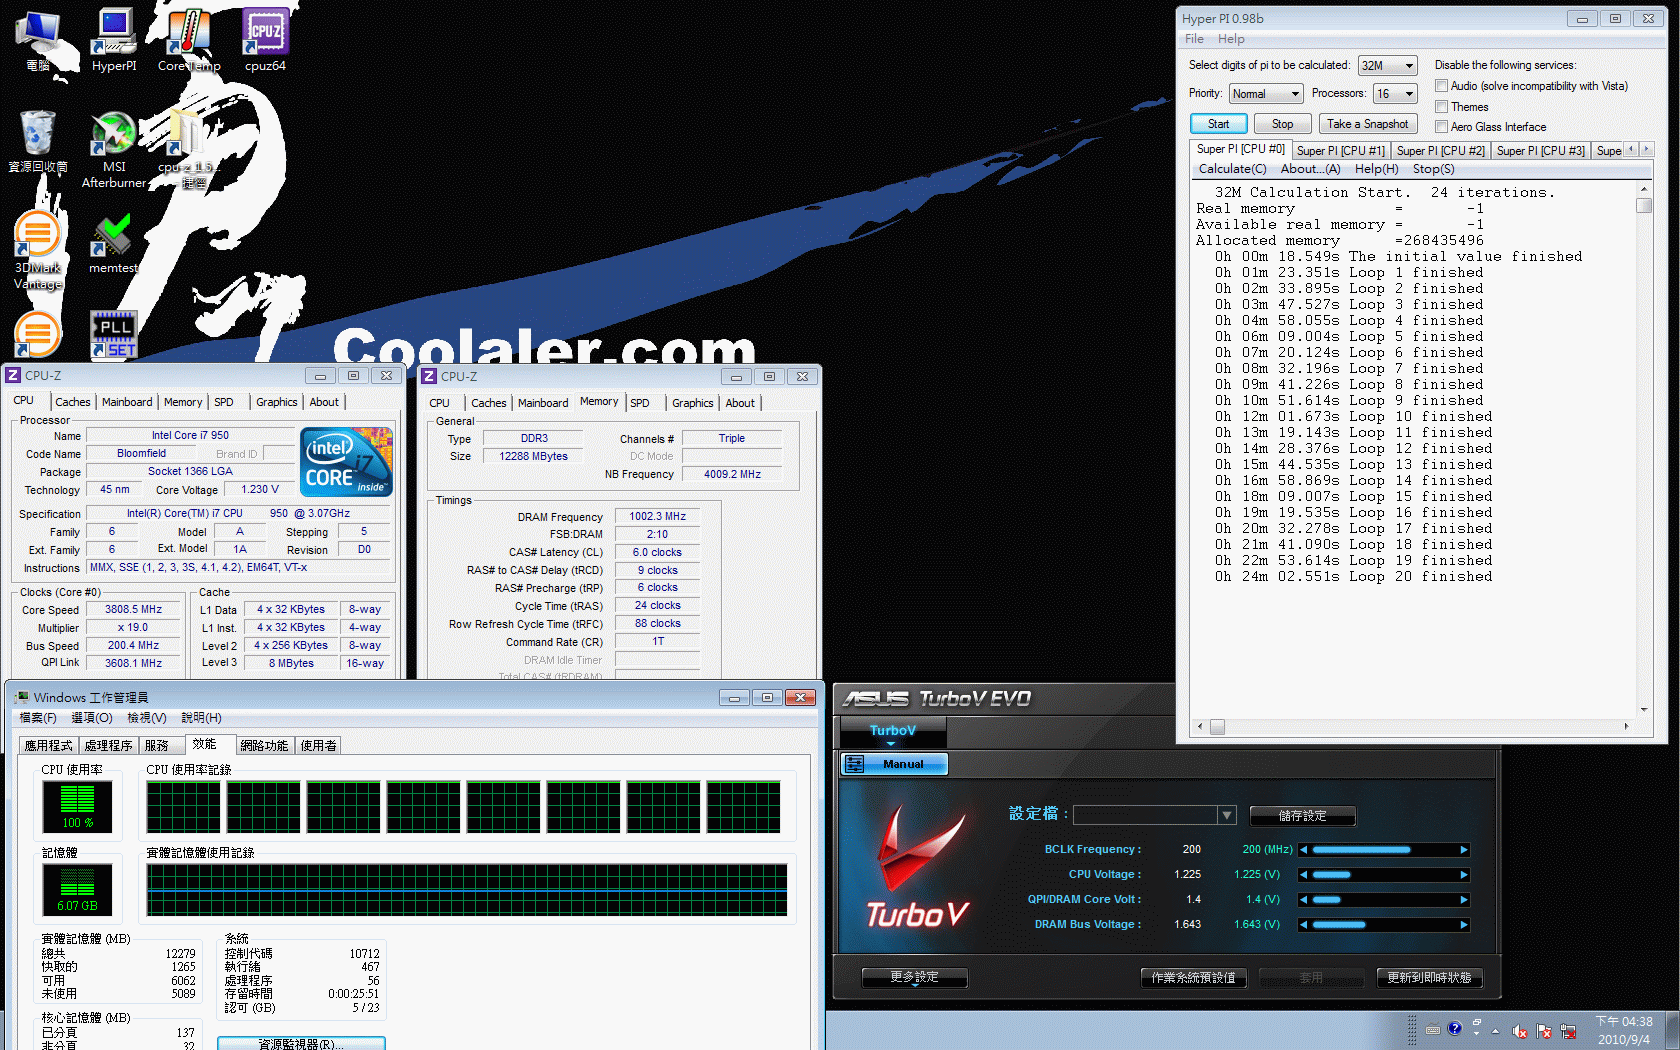Click the right arrow of the BCLK Frequency slider
1680x1050 pixels.
pyautogui.click(x=1463, y=849)
